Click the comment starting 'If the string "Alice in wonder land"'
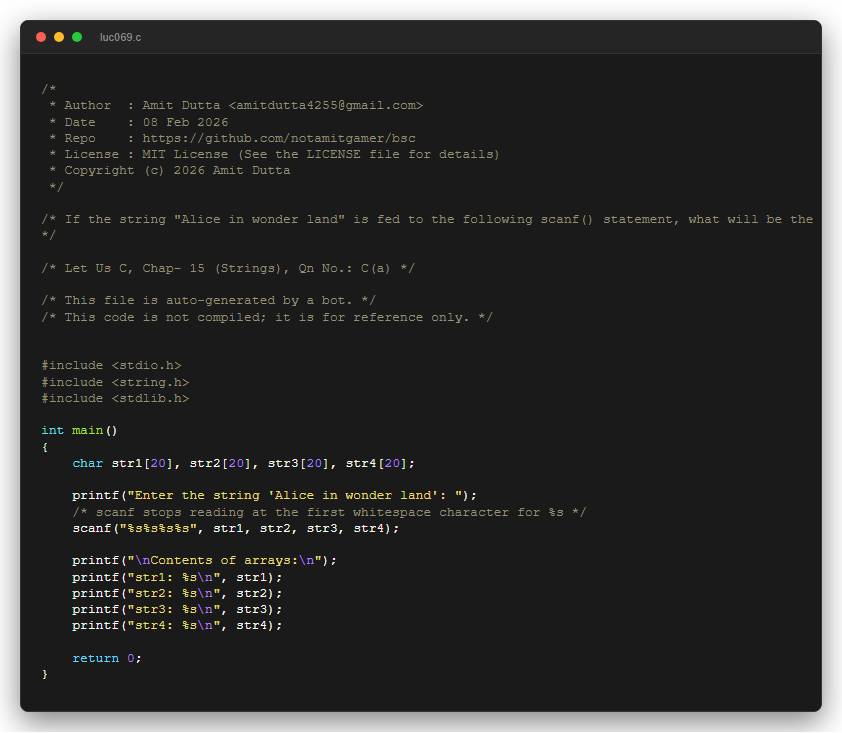Viewport: 842px width, 733px height. click(x=427, y=219)
